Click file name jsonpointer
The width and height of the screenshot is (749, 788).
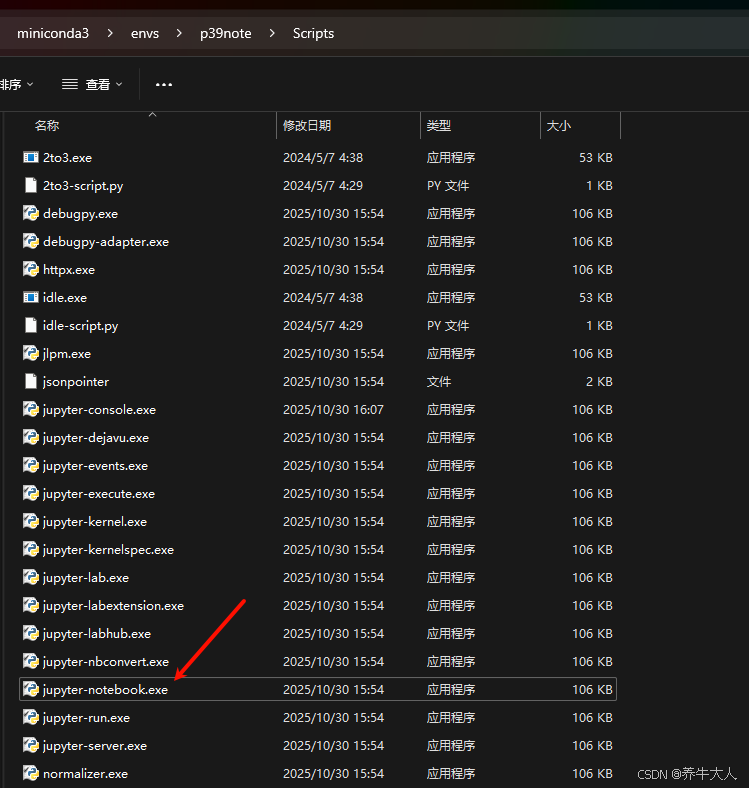click(x=75, y=382)
